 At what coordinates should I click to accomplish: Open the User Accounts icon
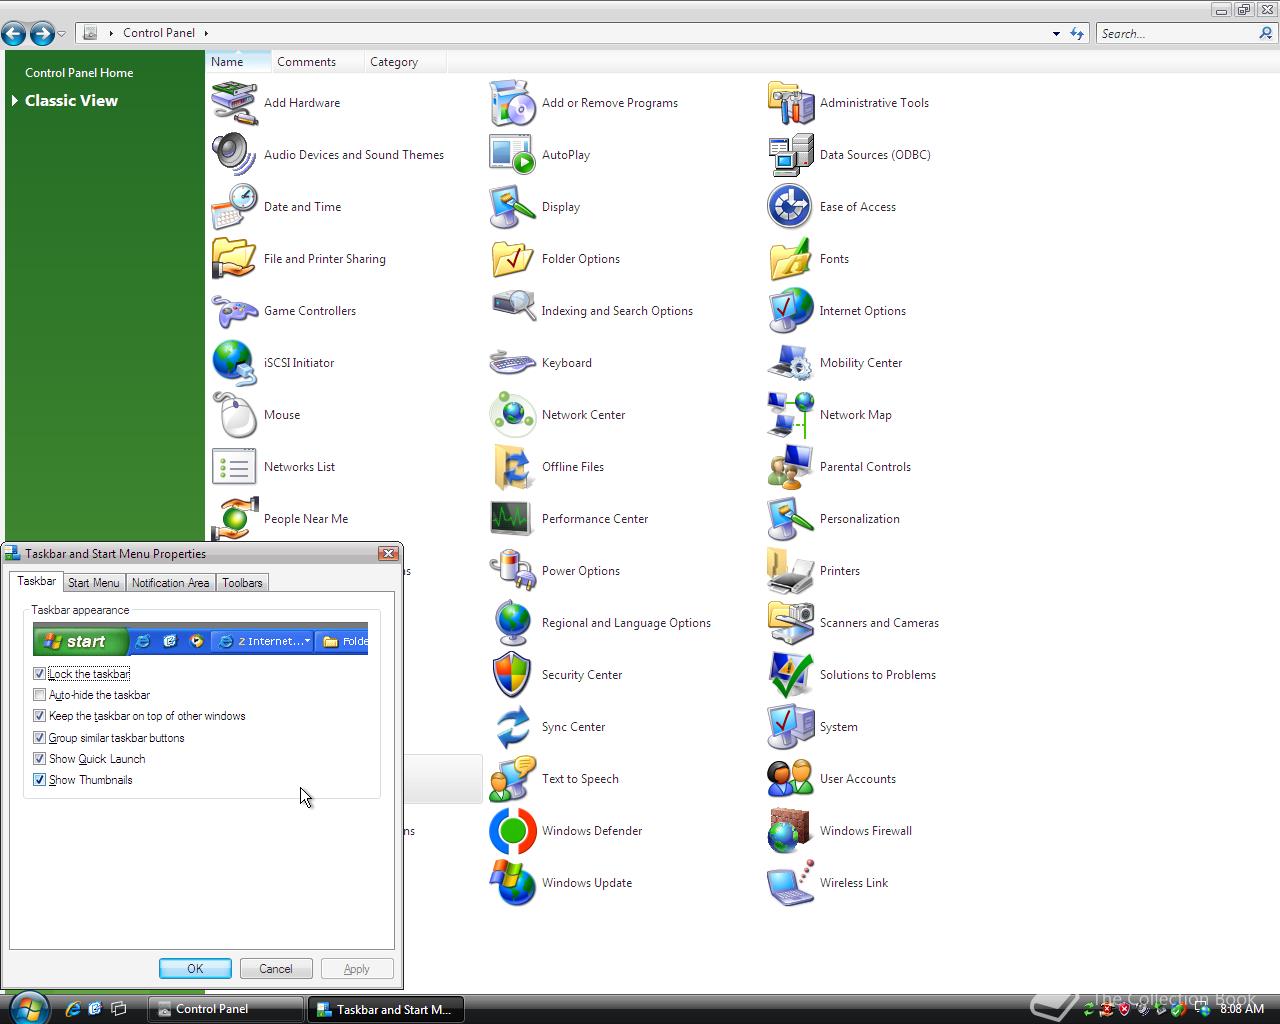pyautogui.click(x=791, y=779)
